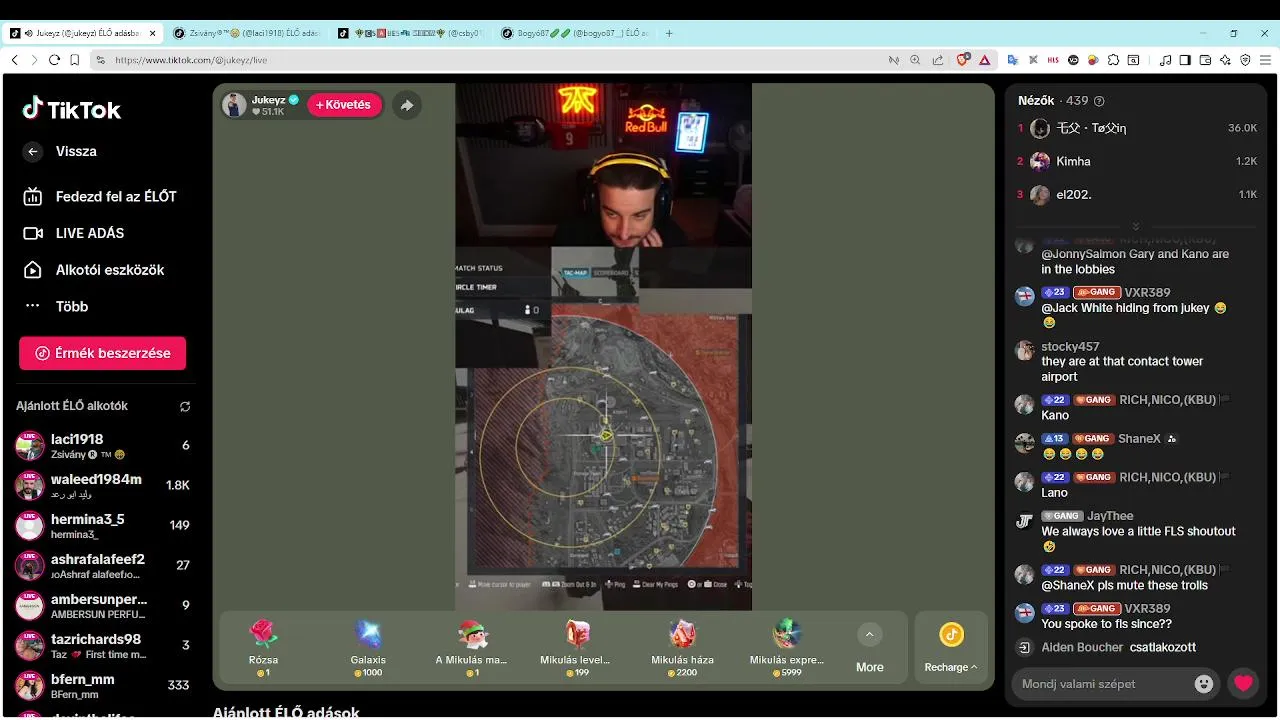
Task: Open Recharge coin dropdown
Action: coord(951,647)
